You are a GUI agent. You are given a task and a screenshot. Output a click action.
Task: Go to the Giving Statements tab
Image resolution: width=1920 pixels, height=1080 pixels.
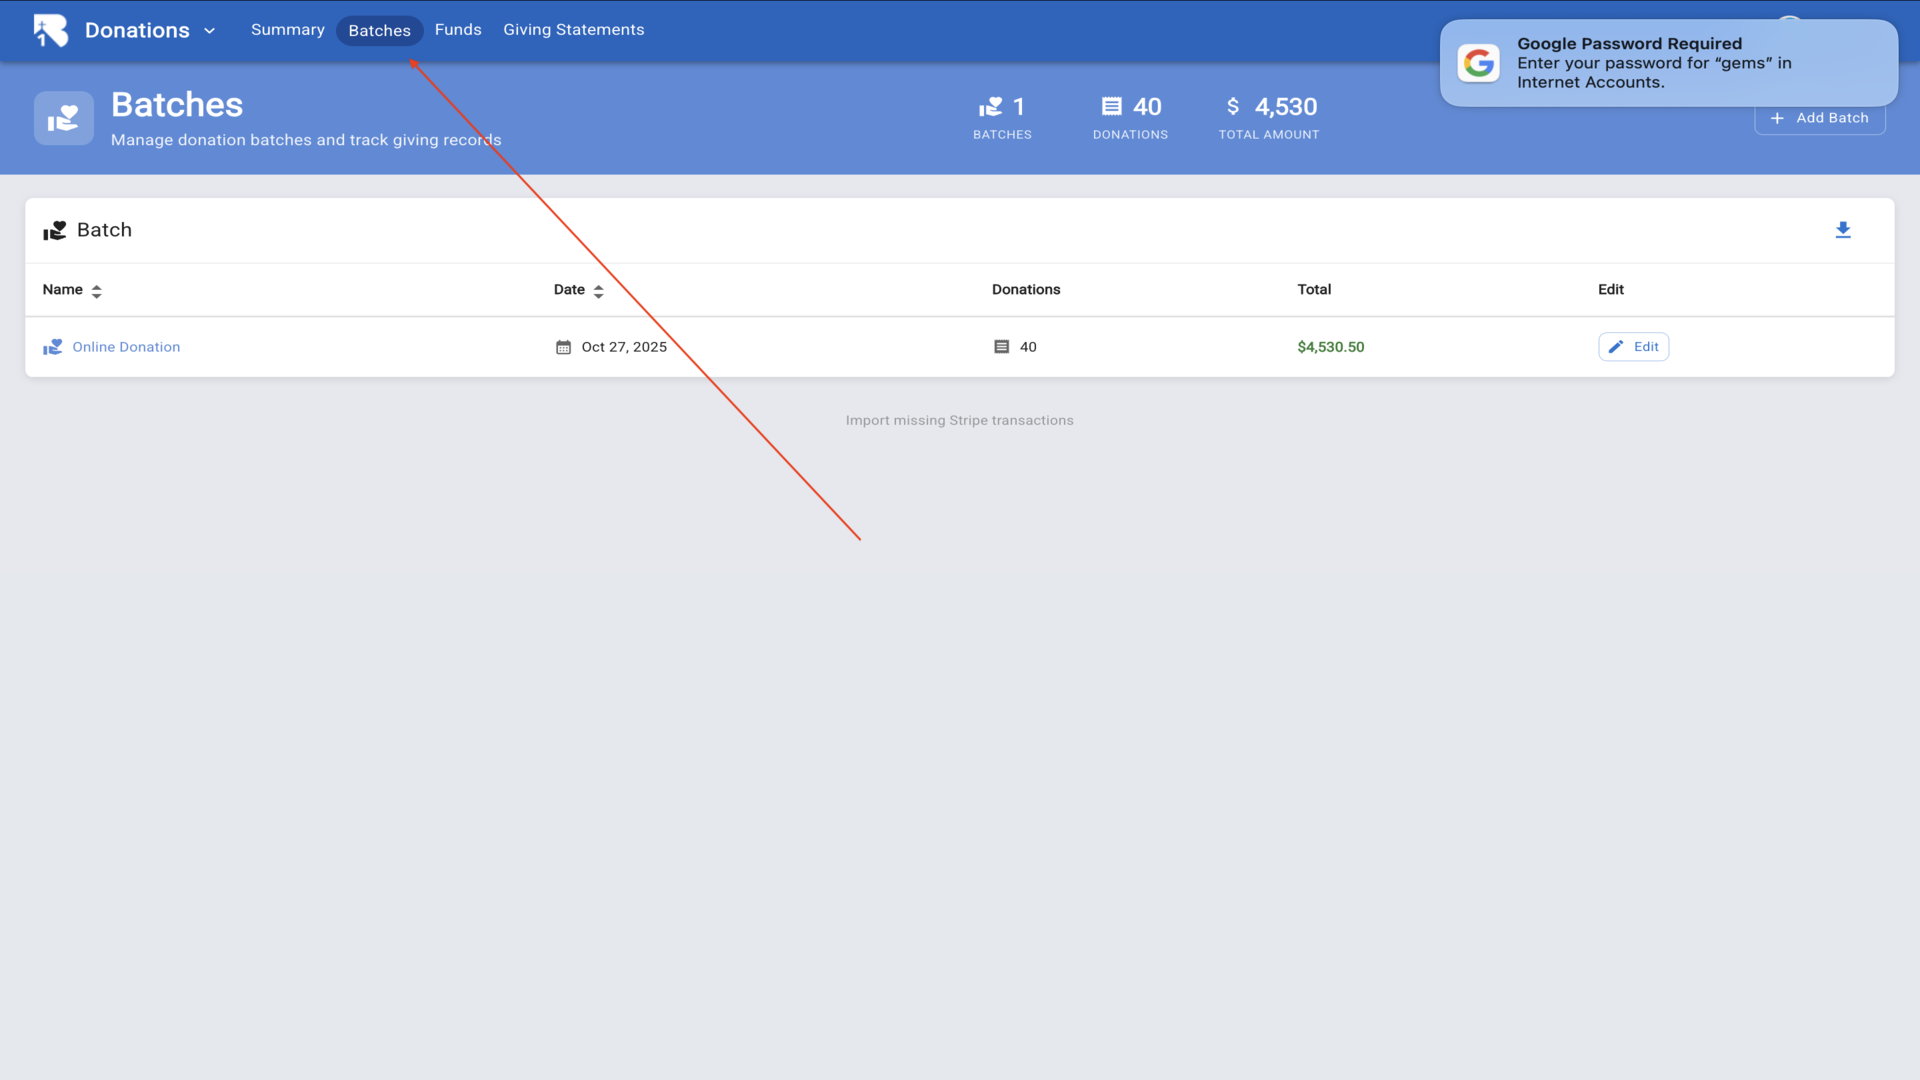pyautogui.click(x=573, y=30)
